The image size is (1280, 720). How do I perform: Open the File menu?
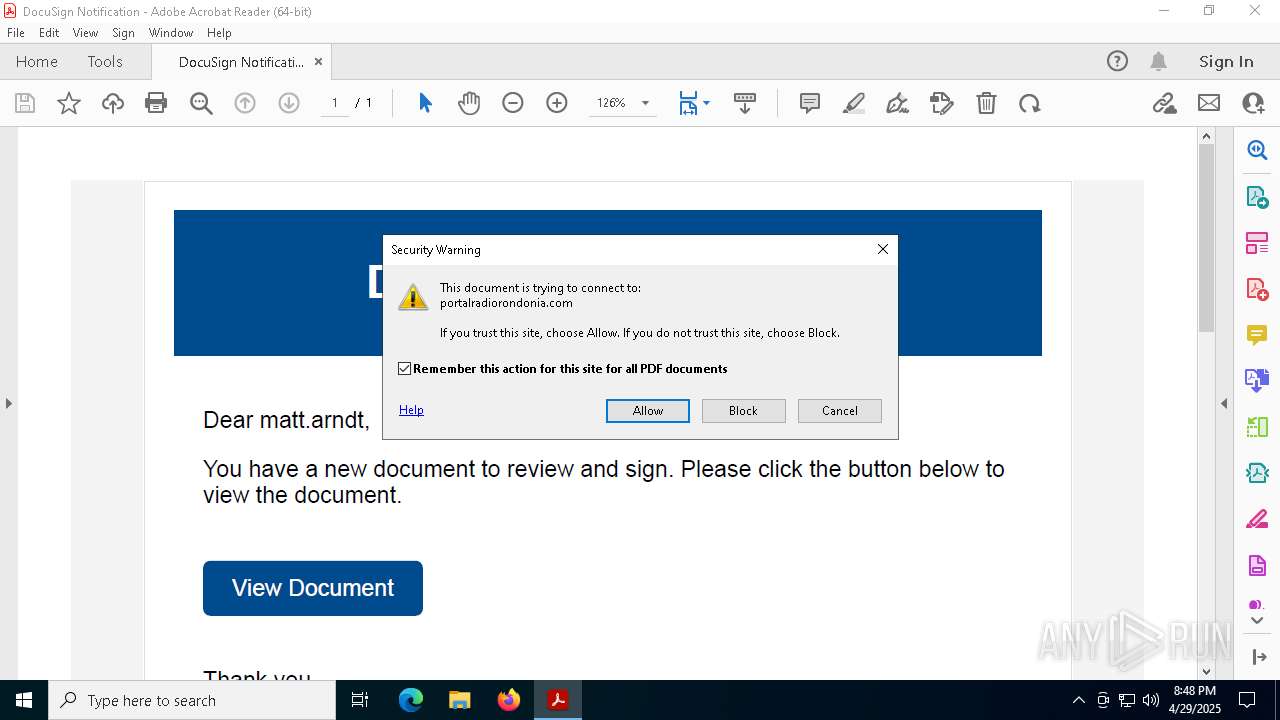(x=16, y=33)
